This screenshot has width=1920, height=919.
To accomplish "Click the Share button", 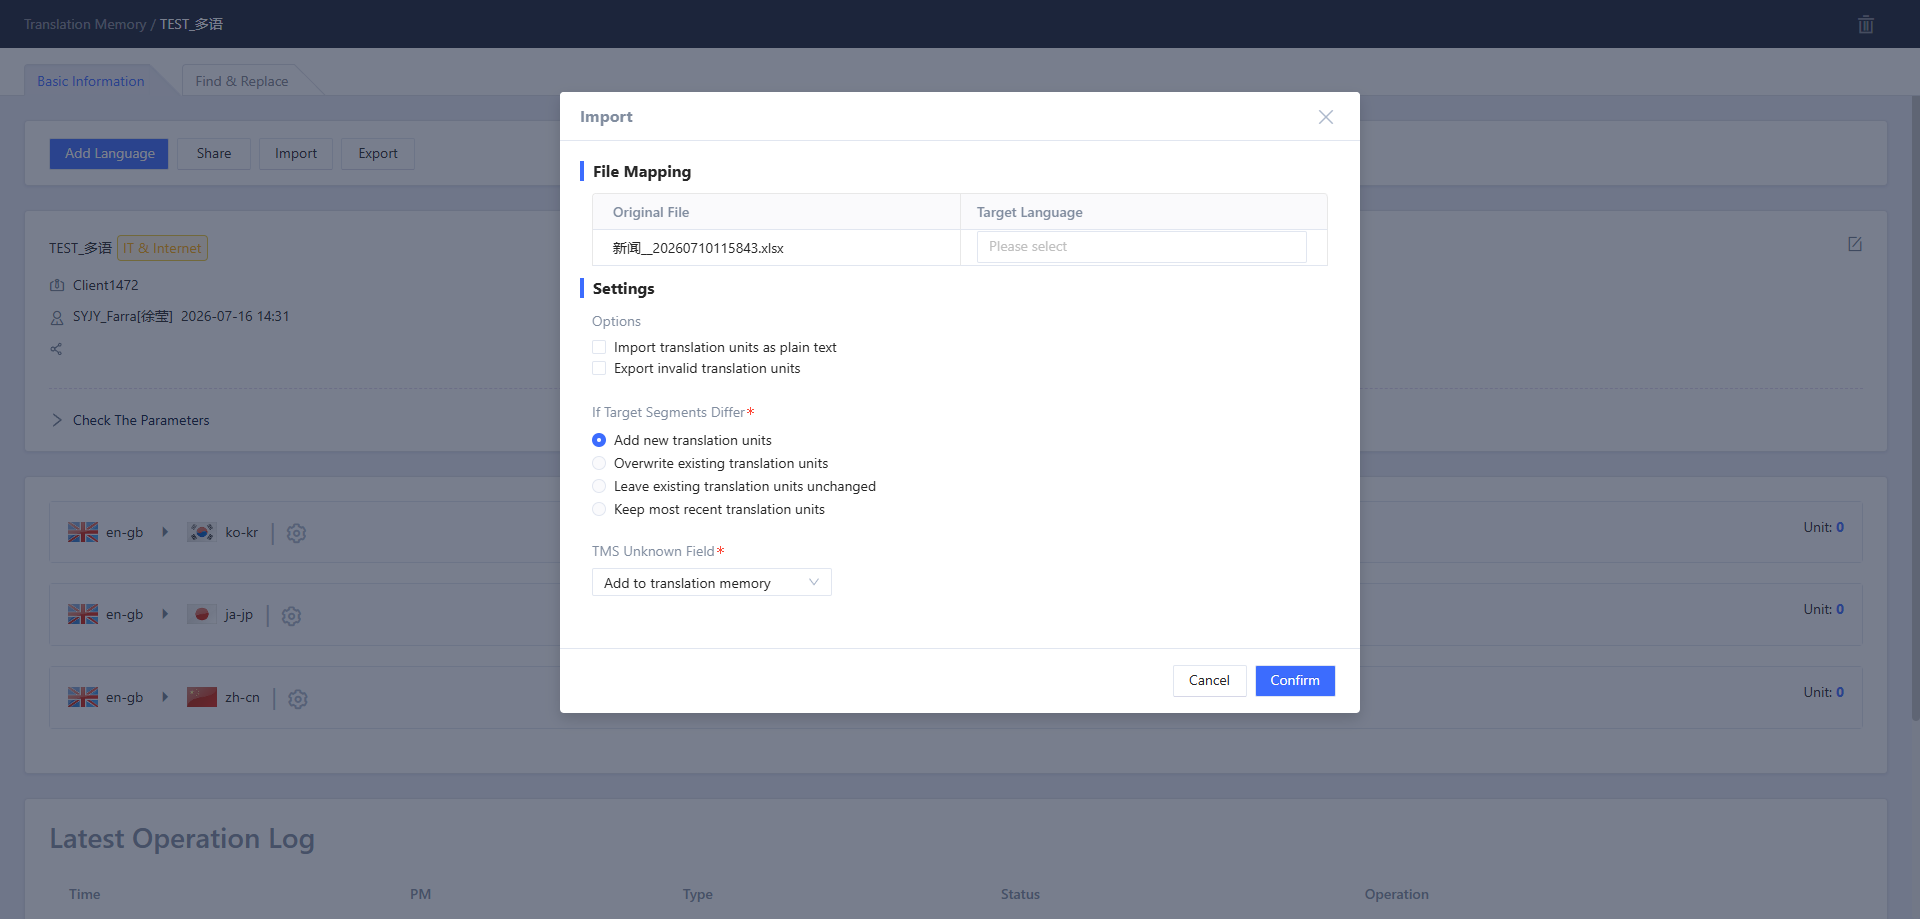I will (214, 154).
